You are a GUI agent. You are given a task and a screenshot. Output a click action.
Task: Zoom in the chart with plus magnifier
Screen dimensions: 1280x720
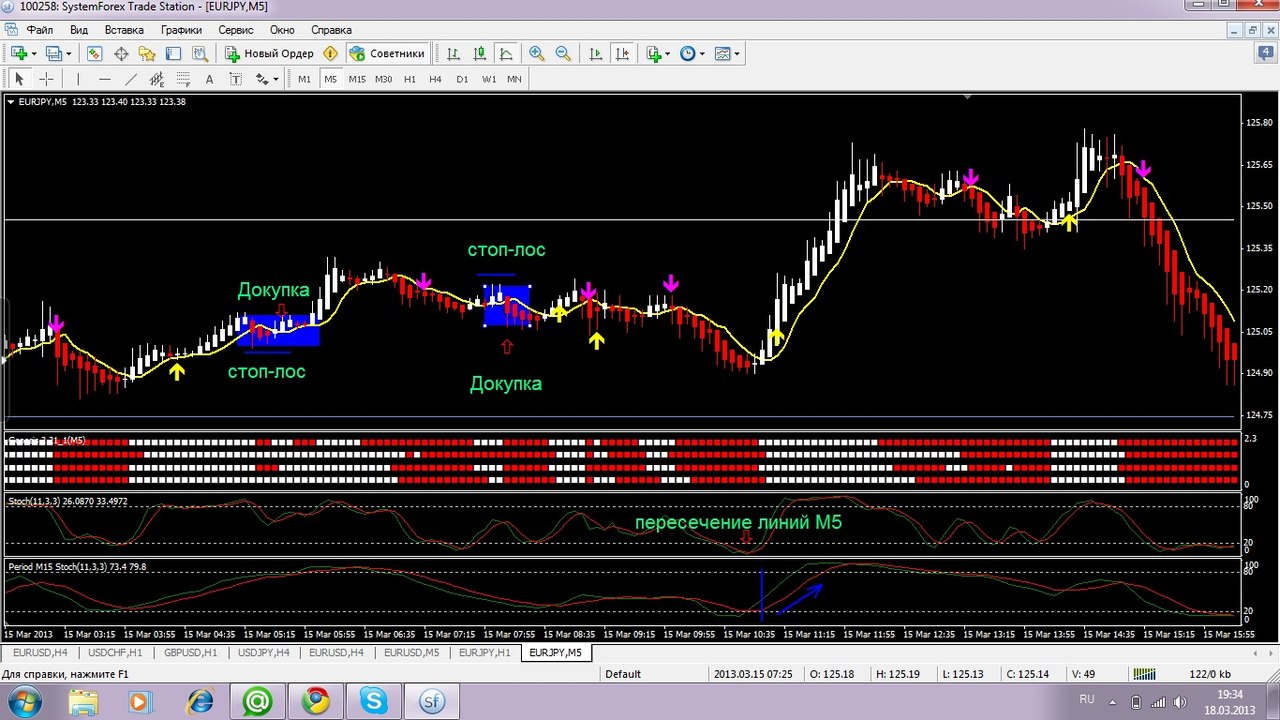[x=537, y=53]
